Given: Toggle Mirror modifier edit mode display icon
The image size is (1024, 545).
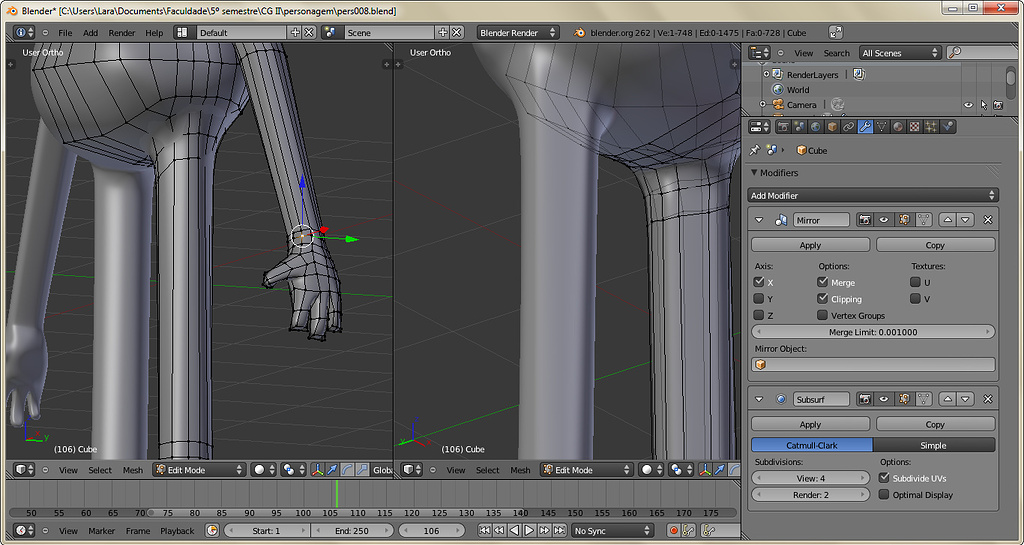Looking at the screenshot, I should pos(904,220).
